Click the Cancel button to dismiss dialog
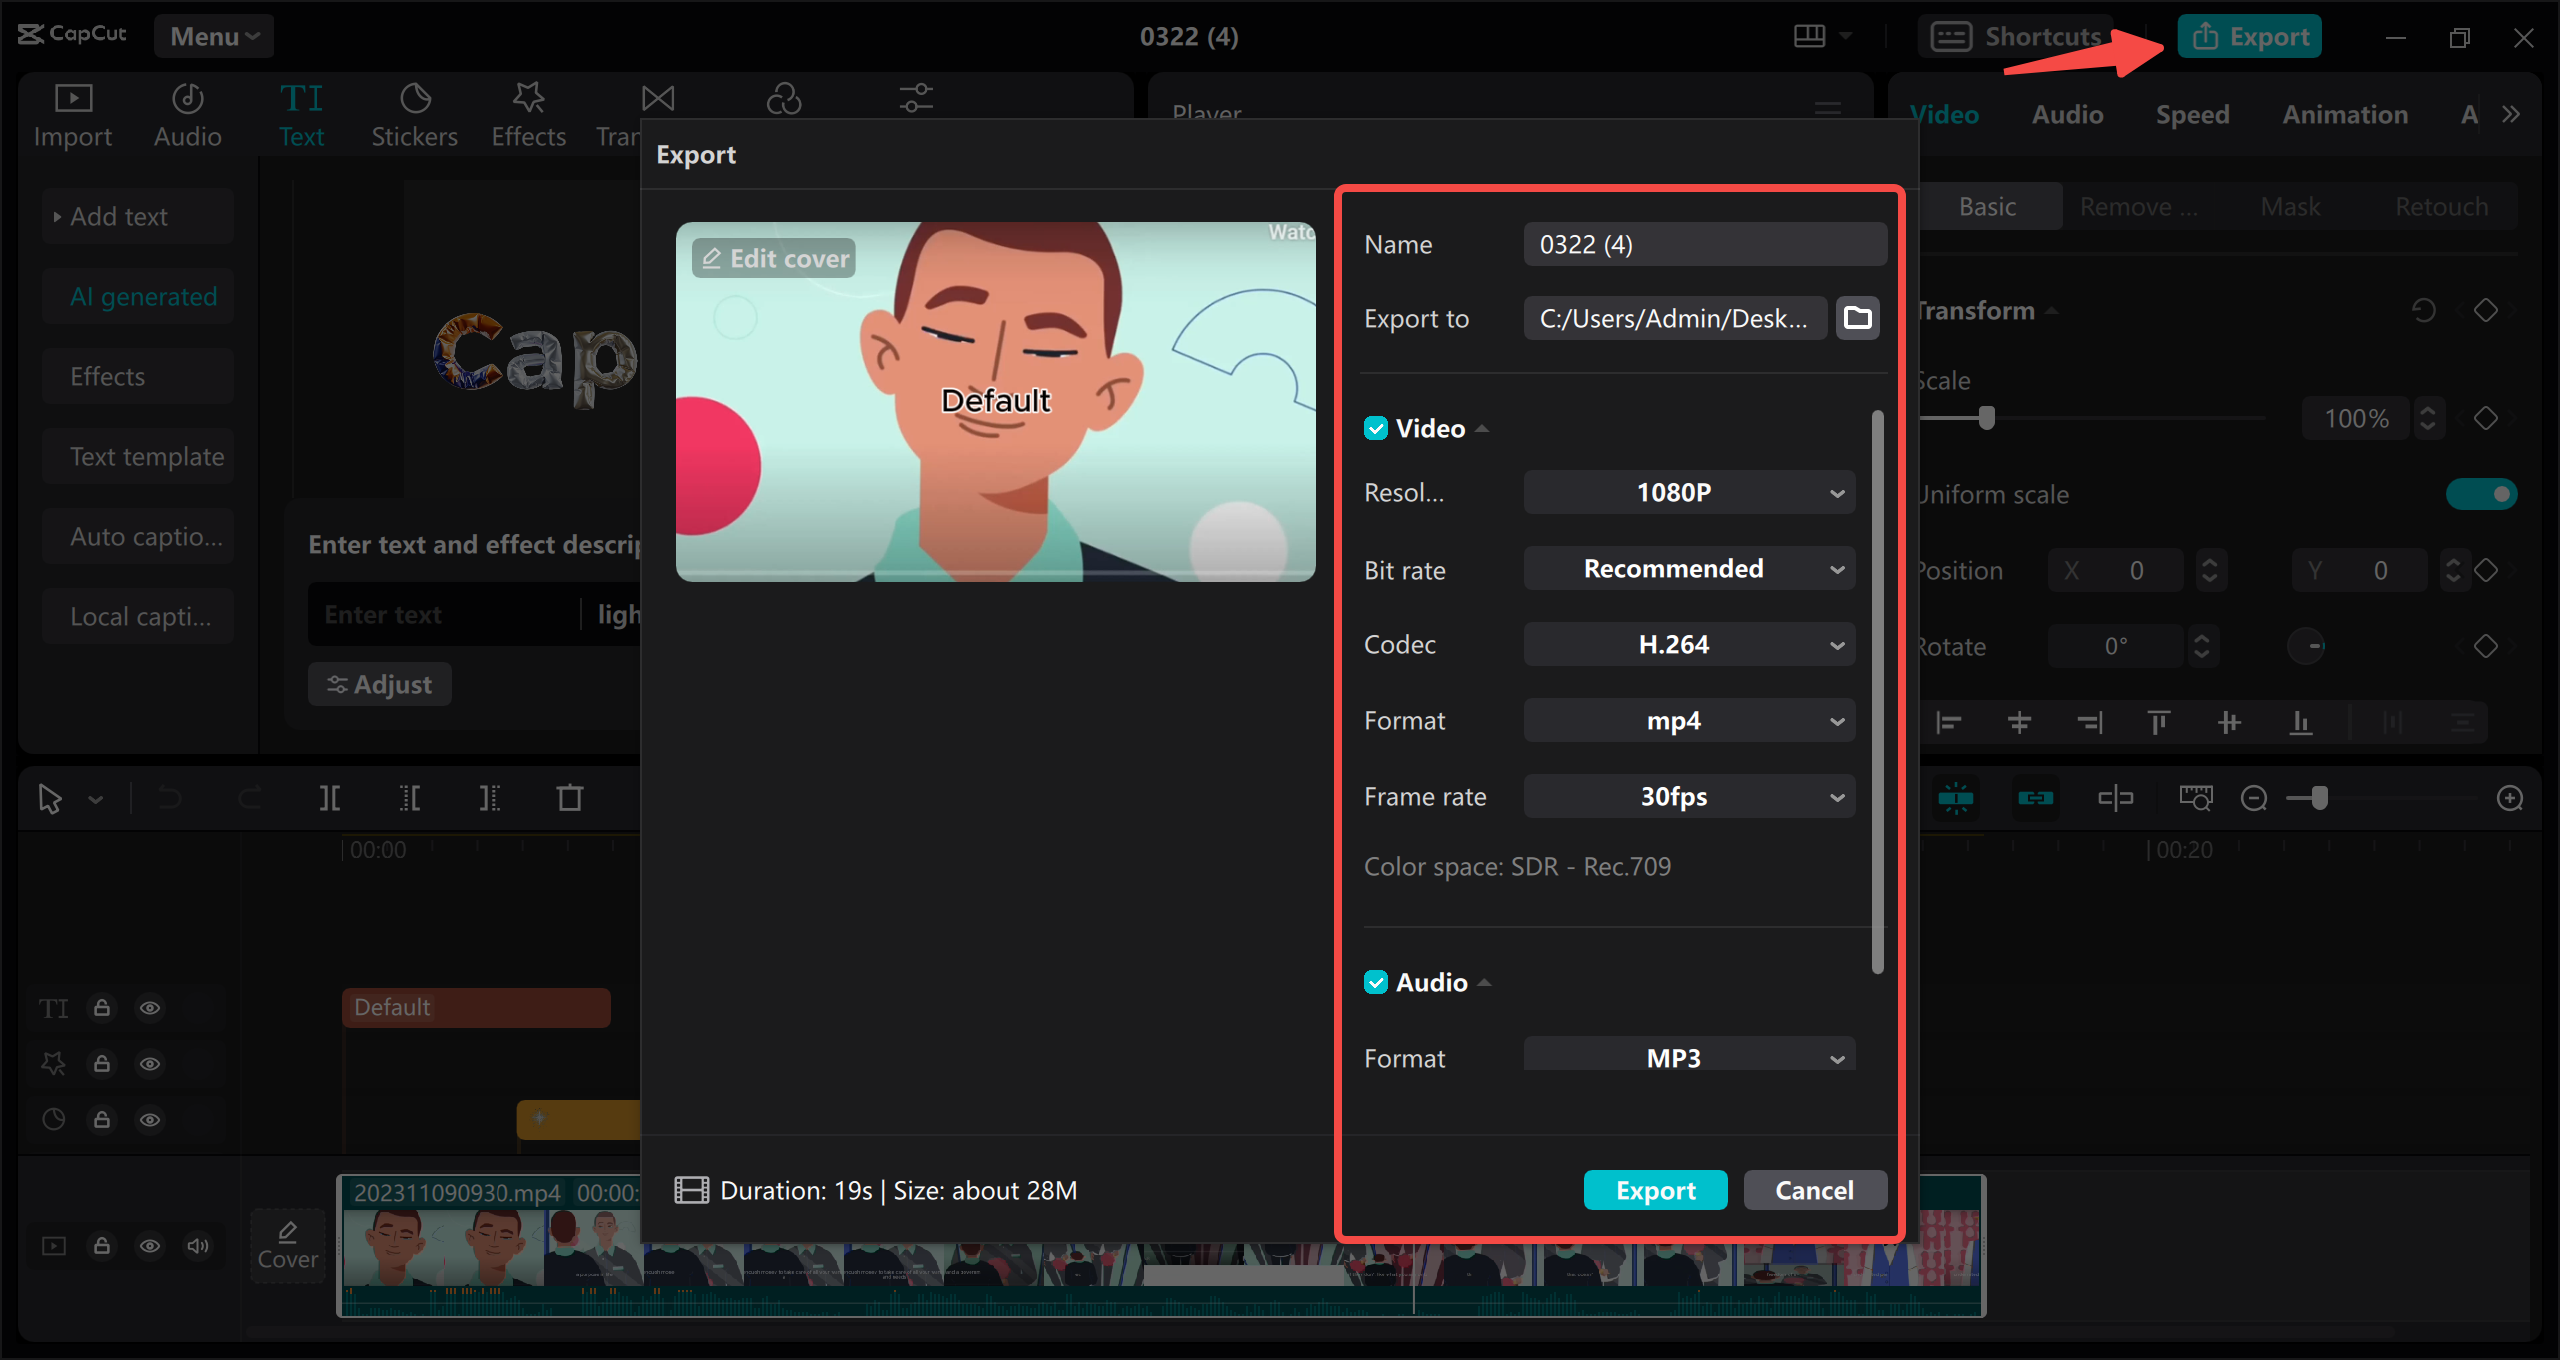 point(1812,1189)
